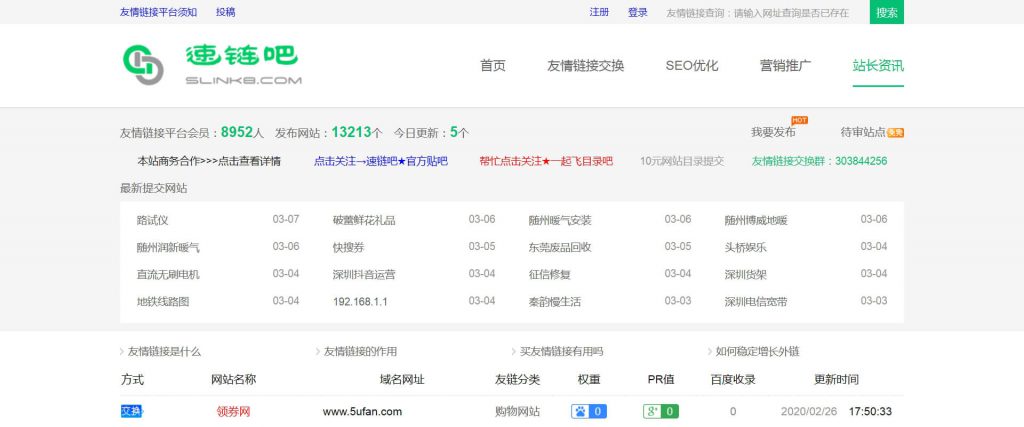Expand the 如何稳定增长外链 arrow link
Screen dimensions: 1024x427
(751, 351)
